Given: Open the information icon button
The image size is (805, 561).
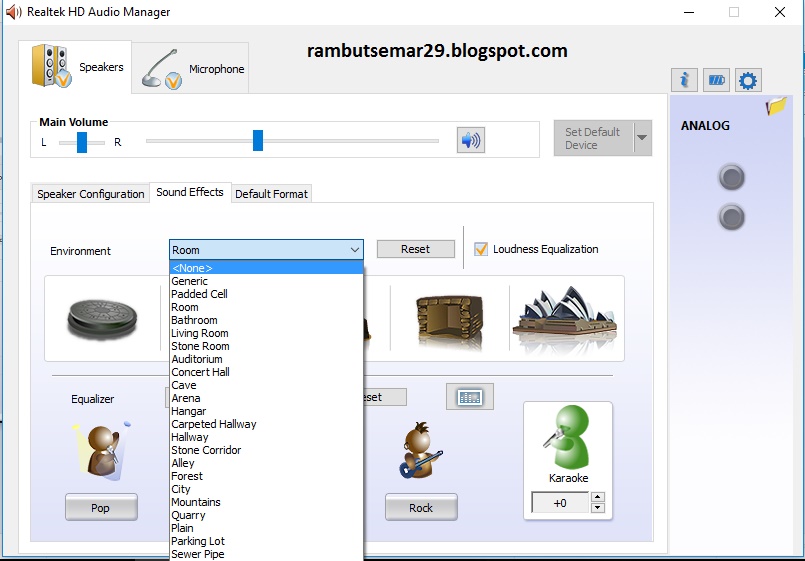Looking at the screenshot, I should 684,80.
